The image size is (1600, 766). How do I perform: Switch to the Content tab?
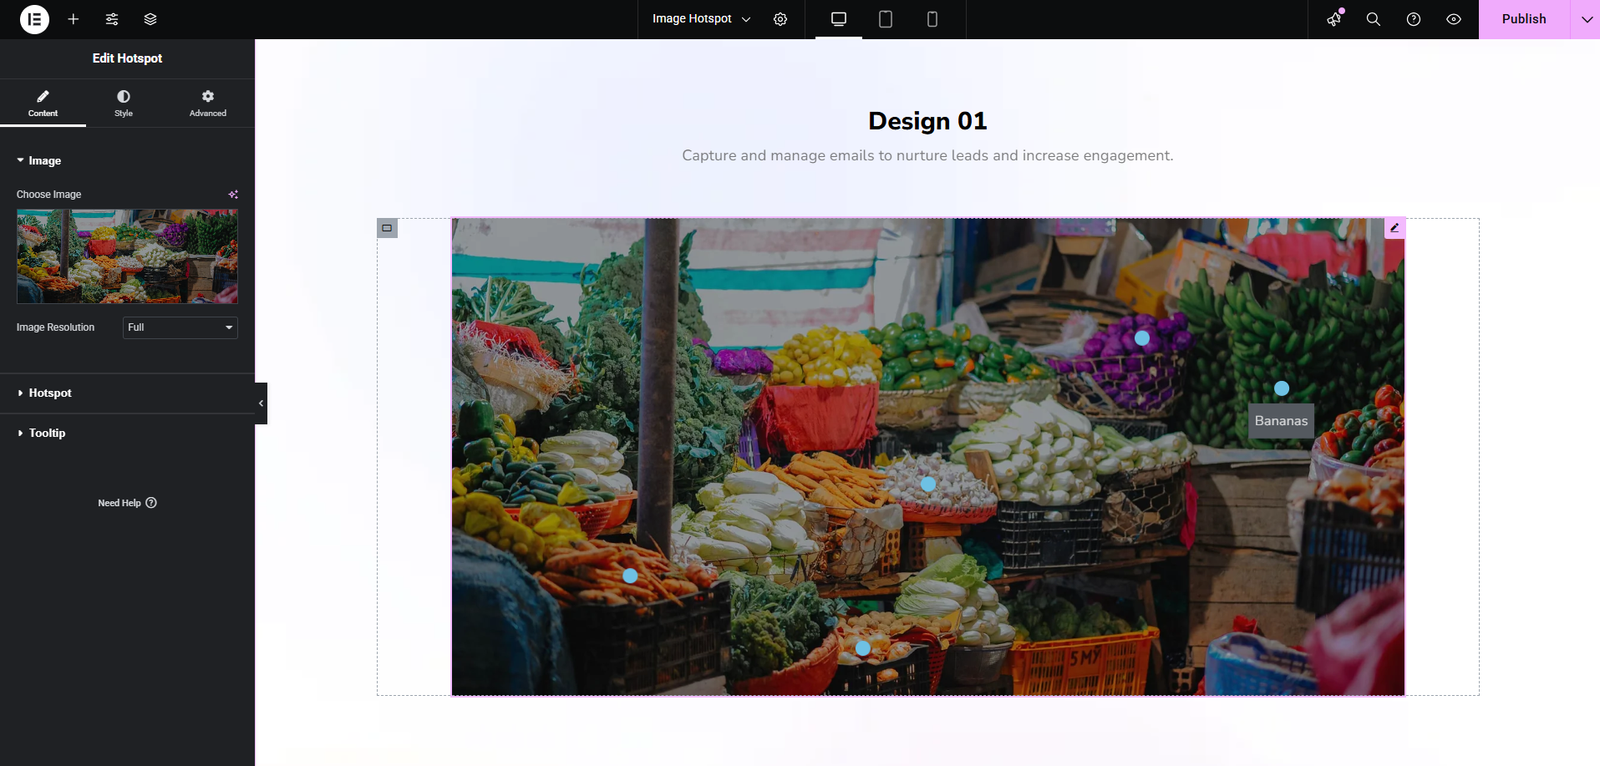click(x=43, y=103)
